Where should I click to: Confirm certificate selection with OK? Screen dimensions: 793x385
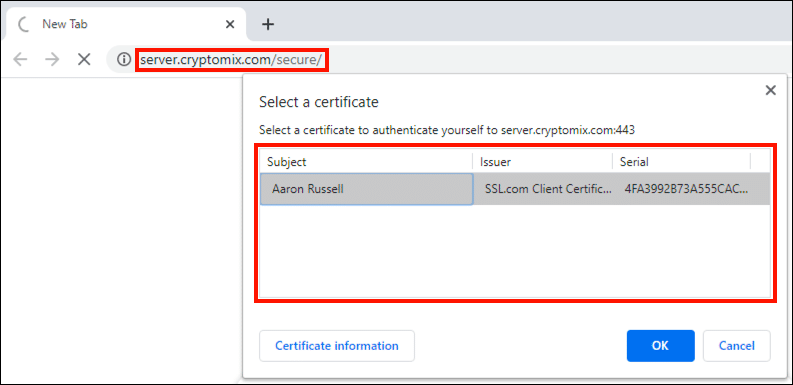coord(660,346)
